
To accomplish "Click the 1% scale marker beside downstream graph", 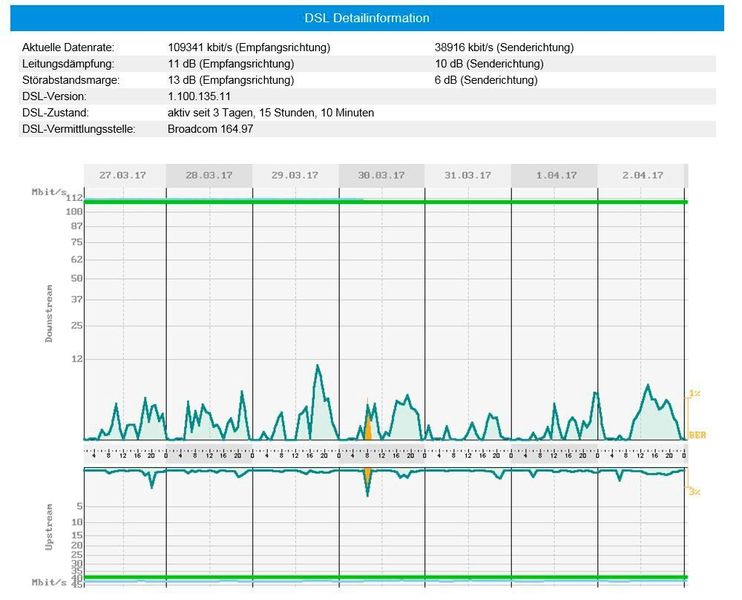I will point(696,395).
